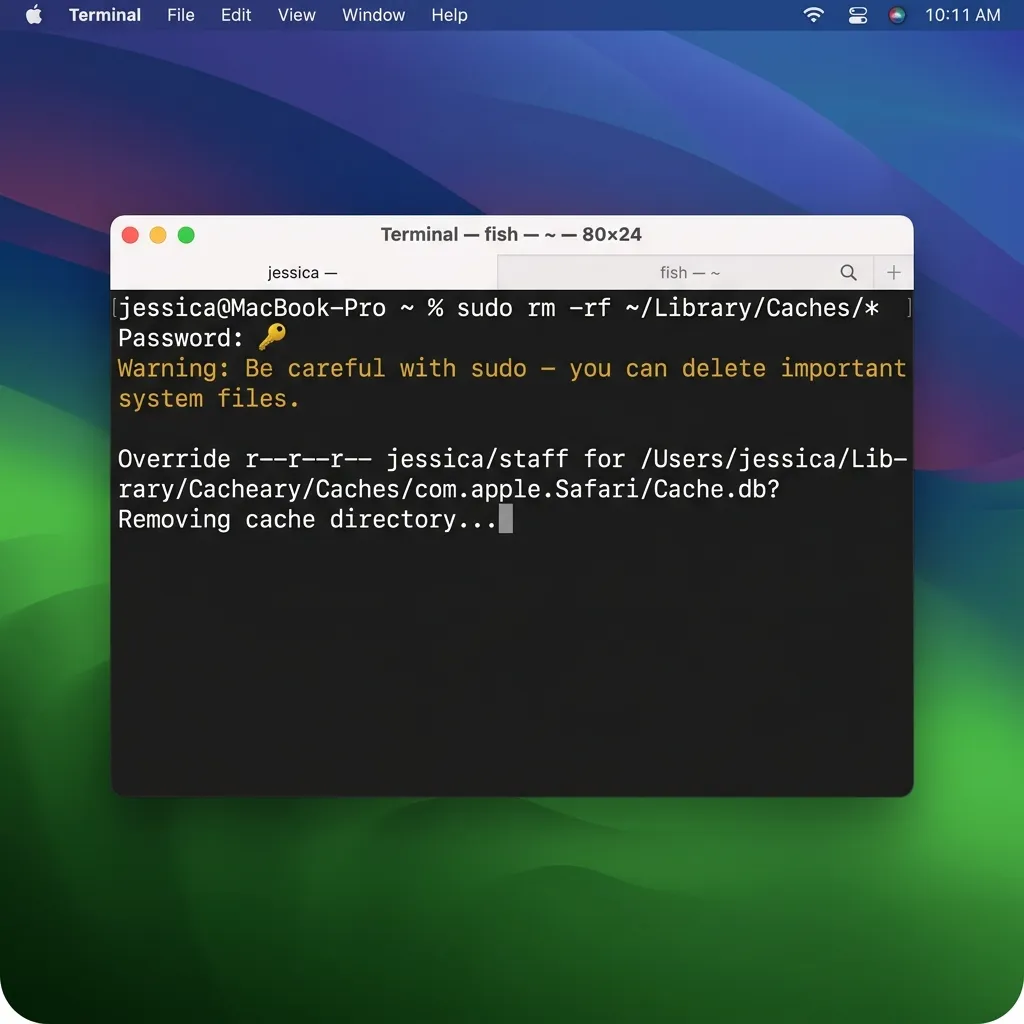Minimize the Terminal window with the yellow button
This screenshot has height=1024, width=1024.
point(158,235)
